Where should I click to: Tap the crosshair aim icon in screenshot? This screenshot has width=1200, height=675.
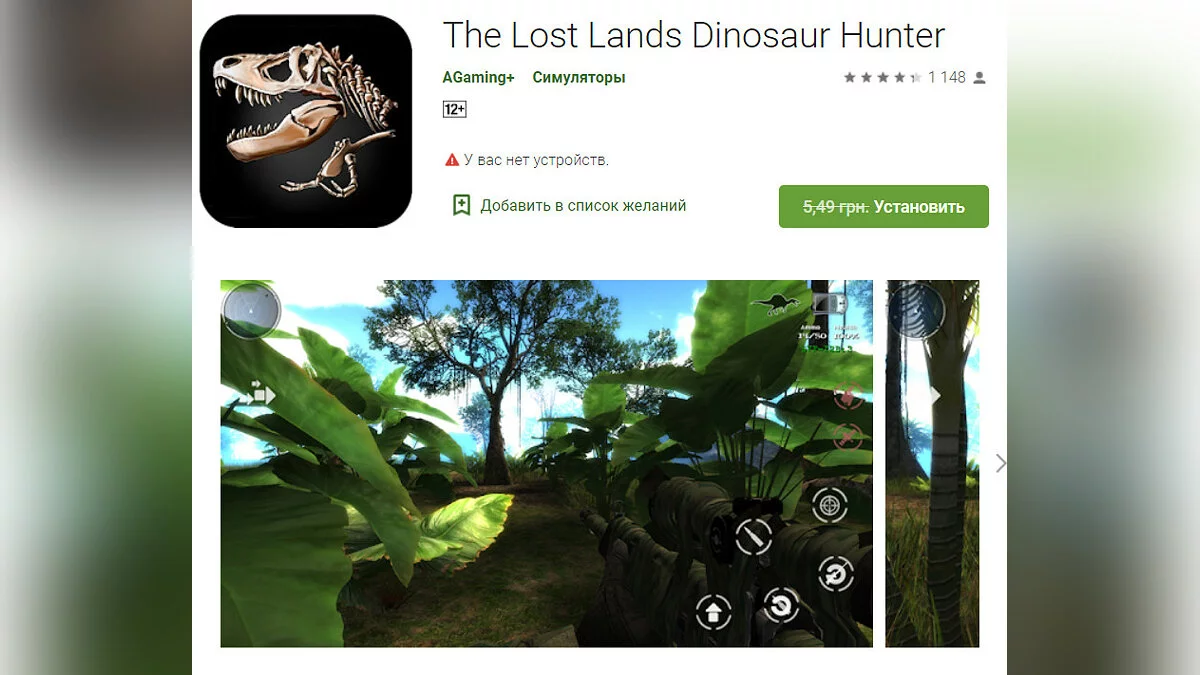pyautogui.click(x=829, y=505)
